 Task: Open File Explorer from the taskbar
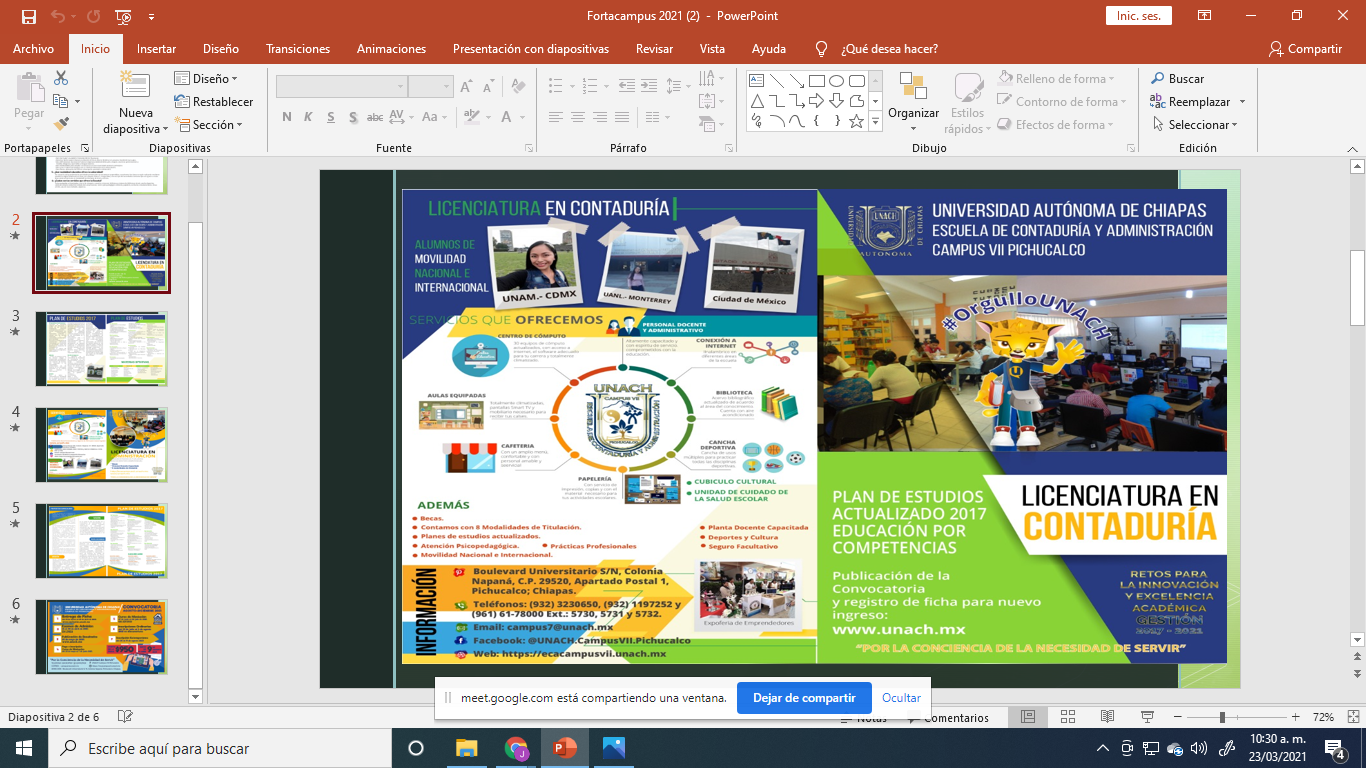coord(467,748)
